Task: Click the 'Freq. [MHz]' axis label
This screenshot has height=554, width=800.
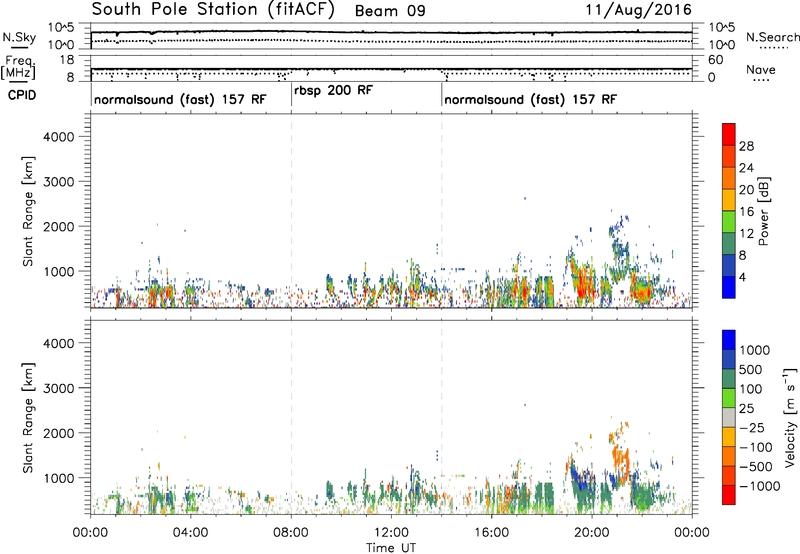Action: click(x=19, y=68)
